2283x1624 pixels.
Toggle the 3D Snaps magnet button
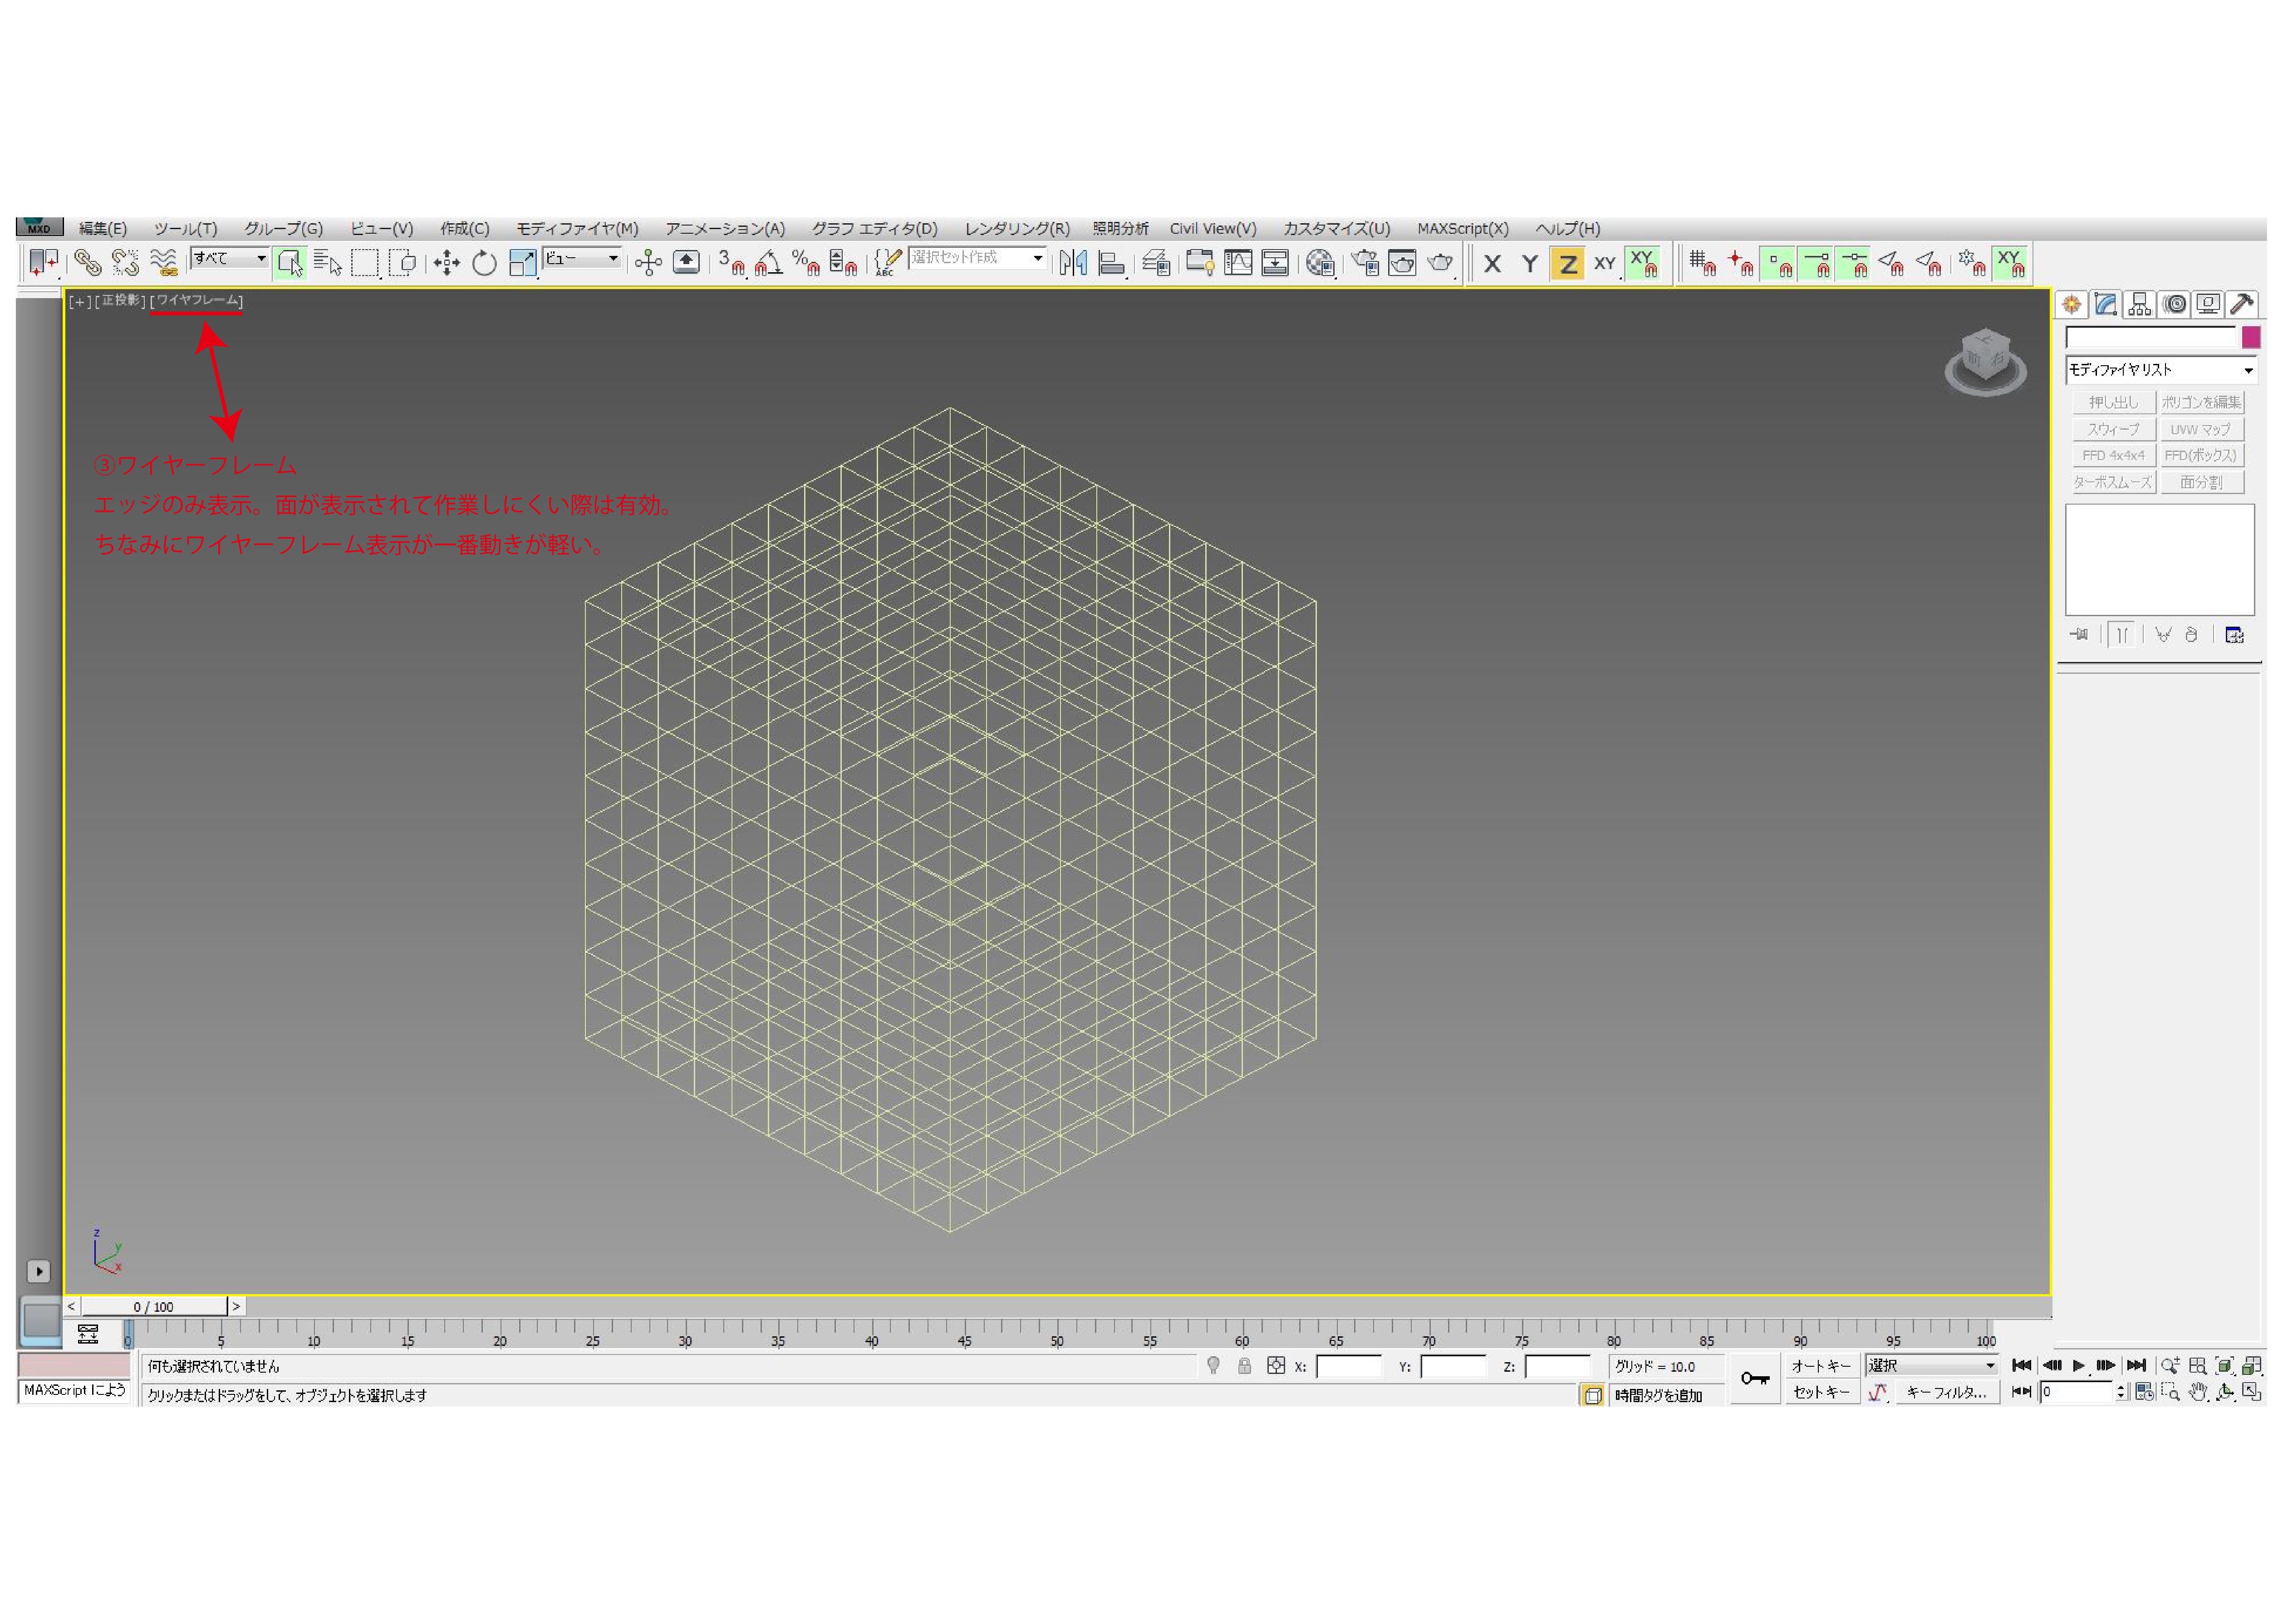(x=731, y=263)
